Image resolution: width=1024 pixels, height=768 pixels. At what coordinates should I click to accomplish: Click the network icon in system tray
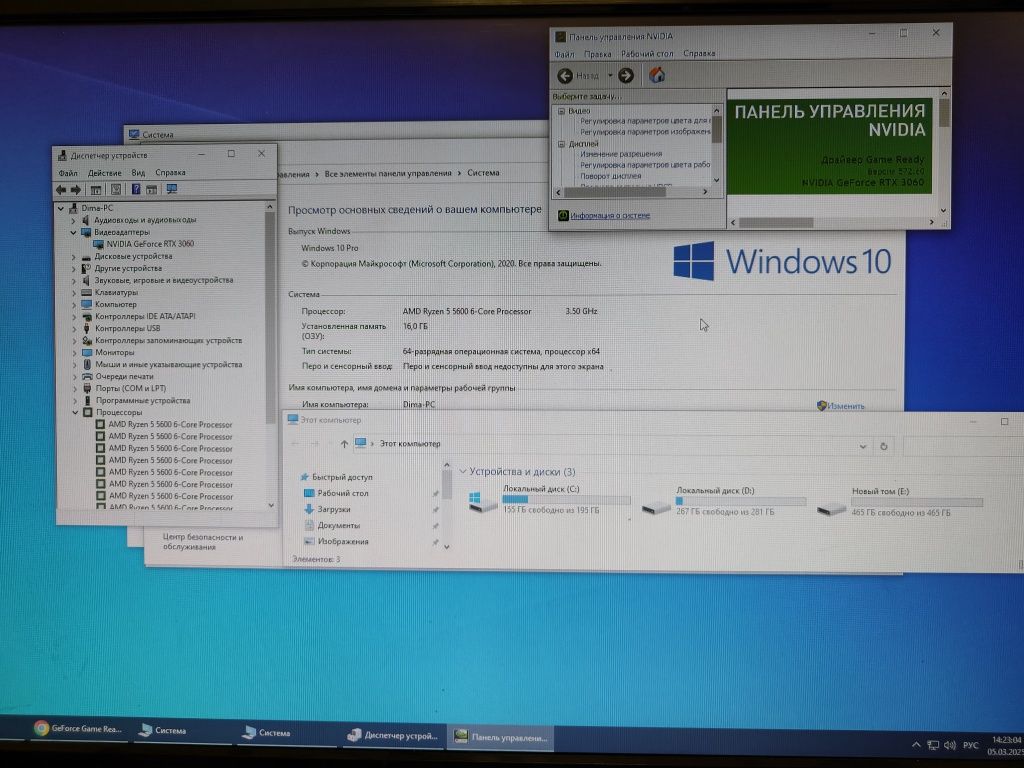pyautogui.click(x=933, y=745)
